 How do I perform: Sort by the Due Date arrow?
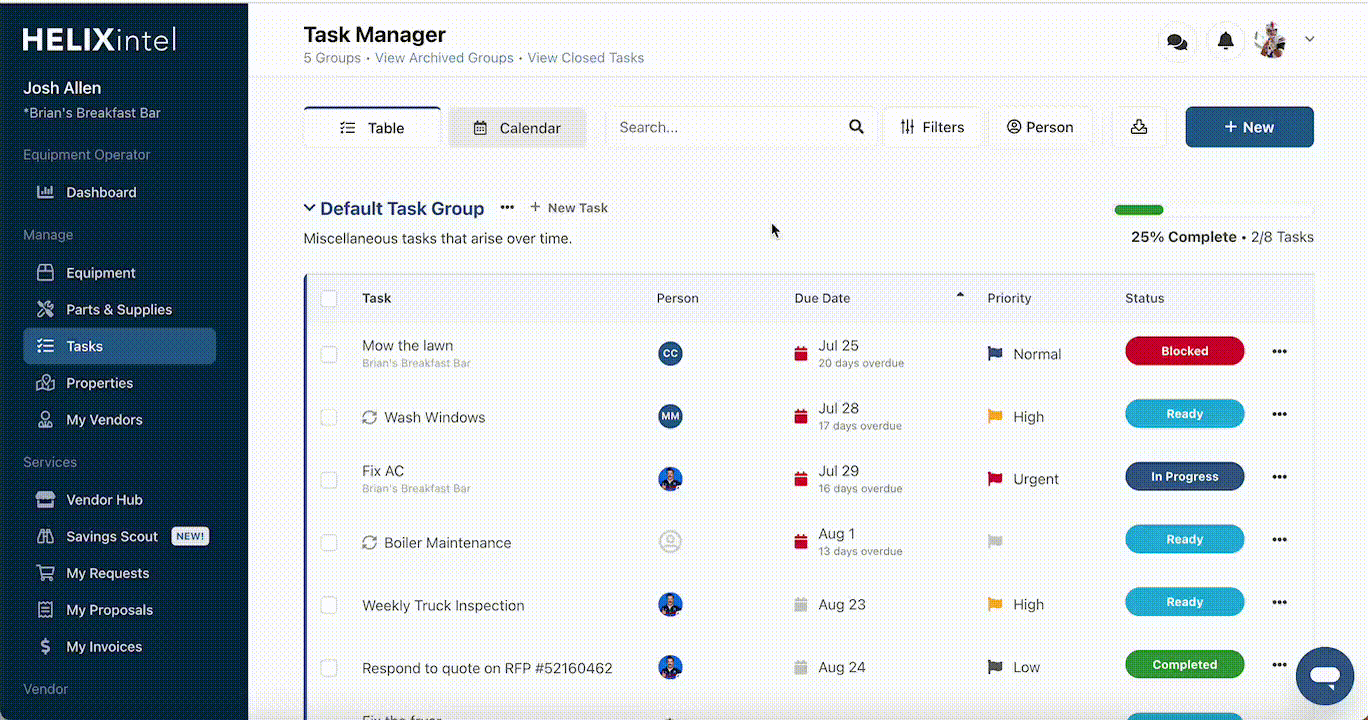coord(960,295)
